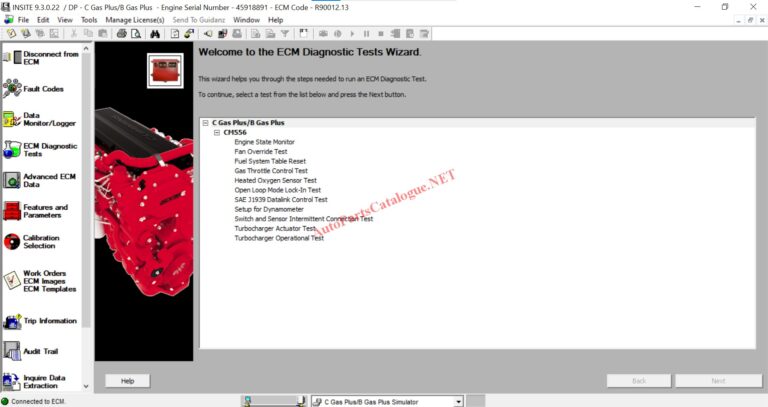Open the Data Monitor/Logger view
The width and height of the screenshot is (768, 407).
[12, 119]
